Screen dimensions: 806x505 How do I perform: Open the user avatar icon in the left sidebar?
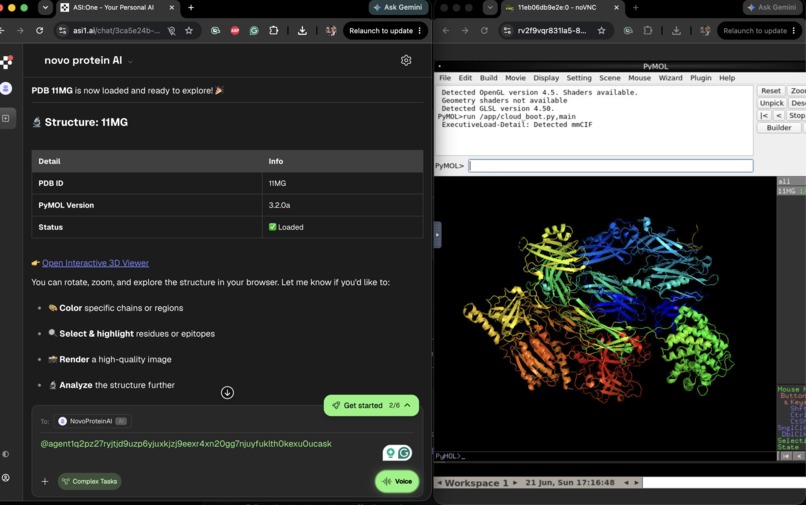(6, 88)
